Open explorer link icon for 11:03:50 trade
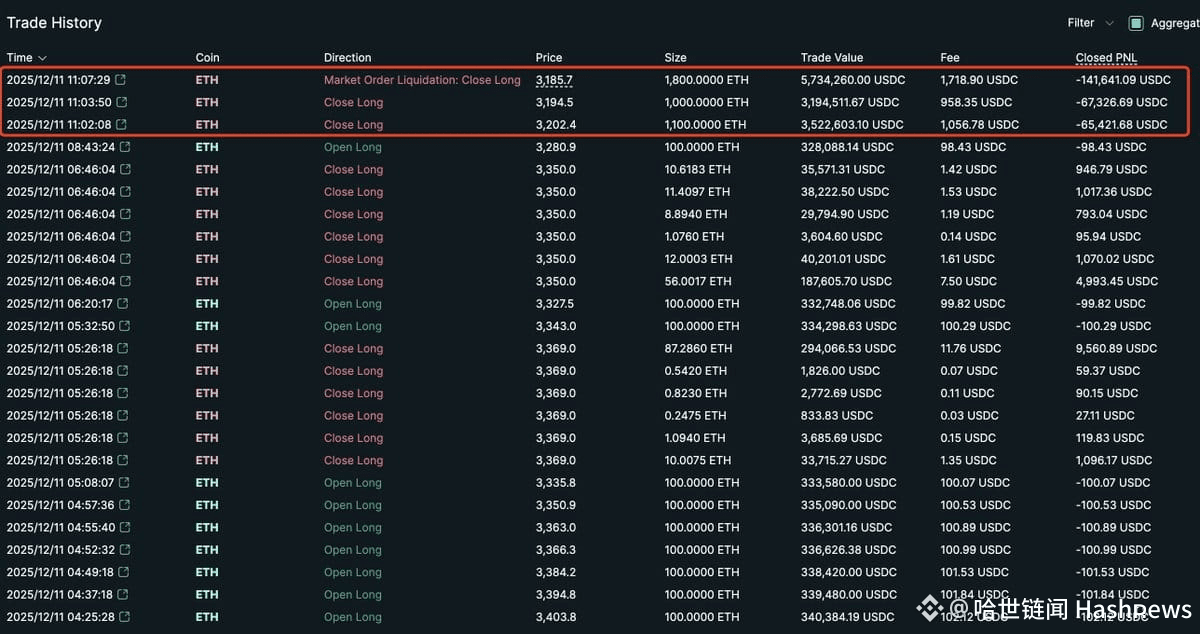This screenshot has height=634, width=1200. [x=122, y=102]
